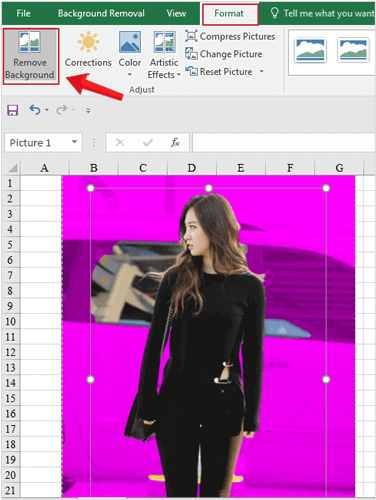
Task: Click the Select All corner triangle
Action: pyautogui.click(x=12, y=168)
